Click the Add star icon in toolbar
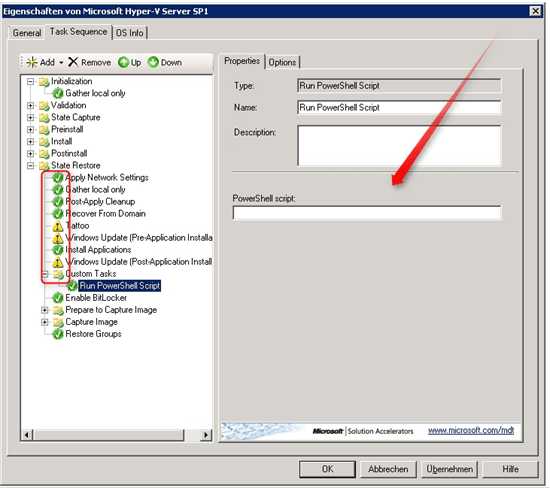The height and width of the screenshot is (488, 550). pyautogui.click(x=32, y=62)
